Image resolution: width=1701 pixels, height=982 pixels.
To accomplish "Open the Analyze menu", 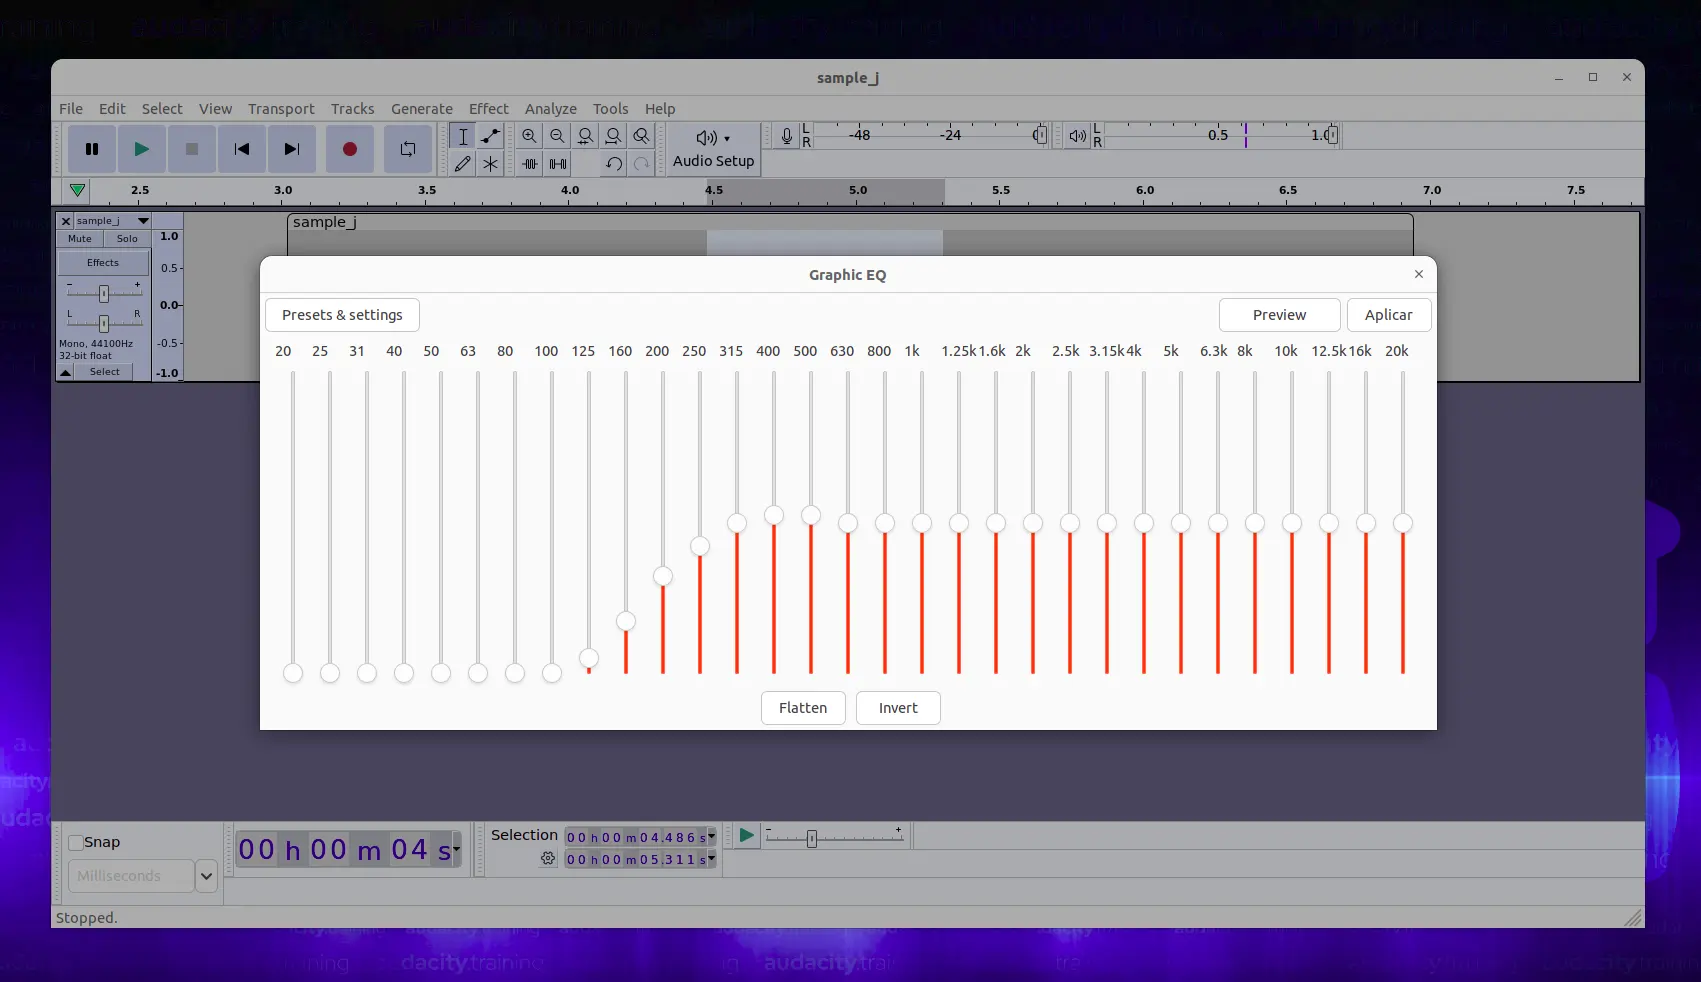I will pyautogui.click(x=551, y=109).
